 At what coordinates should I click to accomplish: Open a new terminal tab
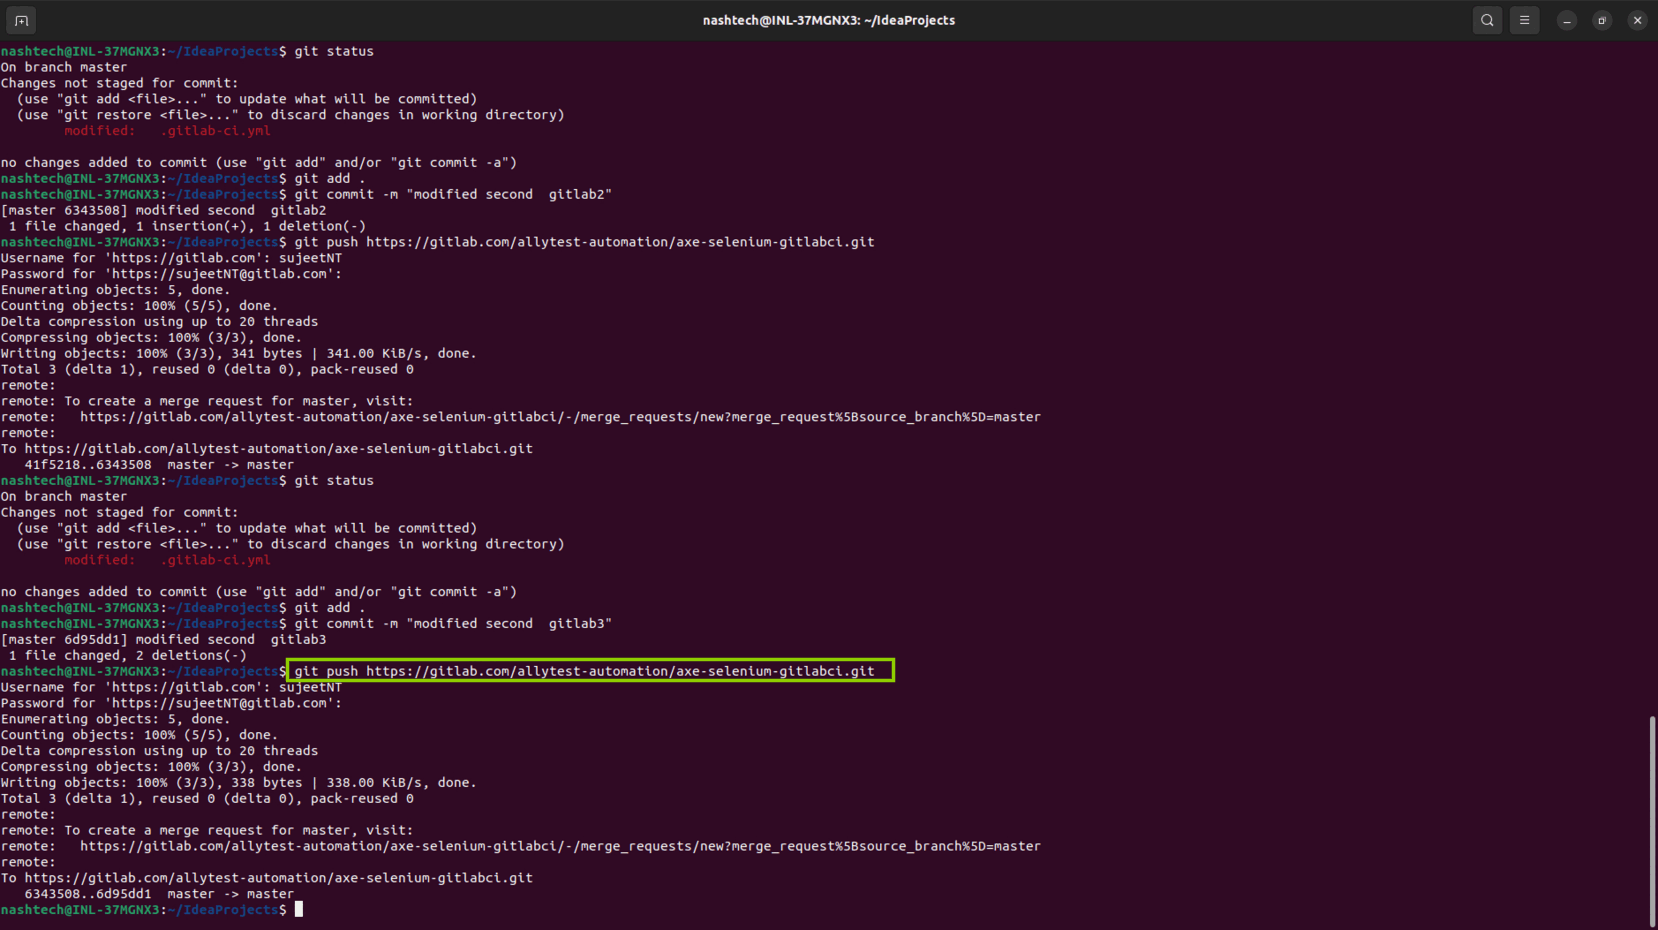click(x=20, y=19)
